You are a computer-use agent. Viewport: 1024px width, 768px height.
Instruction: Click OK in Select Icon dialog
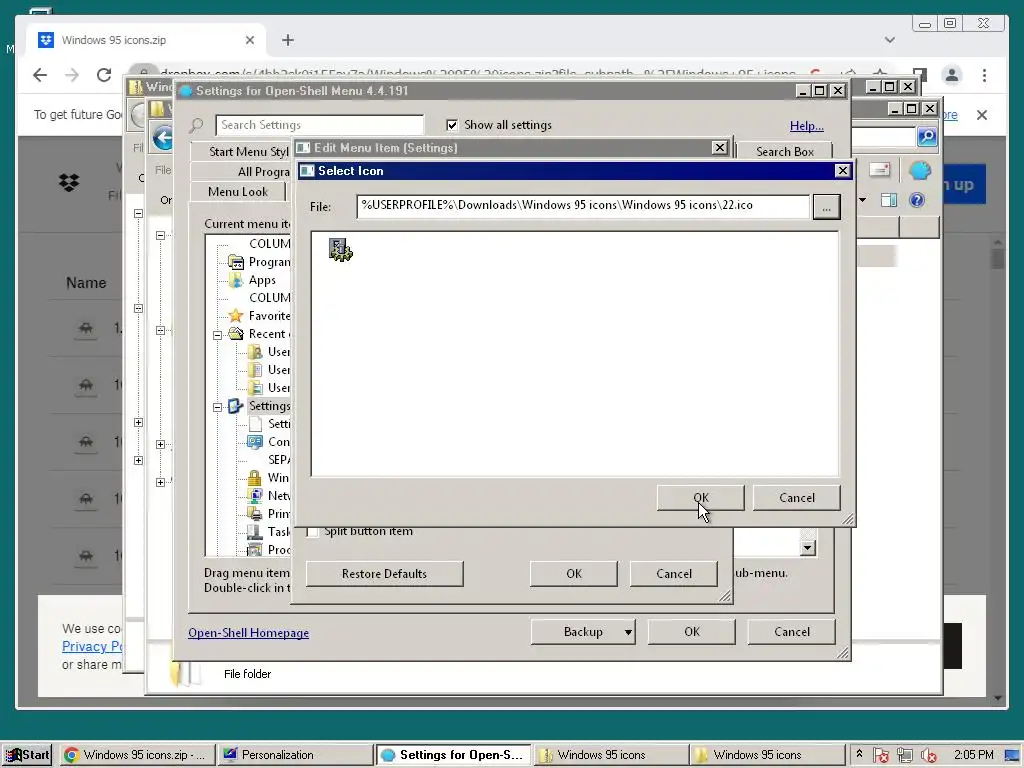(700, 498)
